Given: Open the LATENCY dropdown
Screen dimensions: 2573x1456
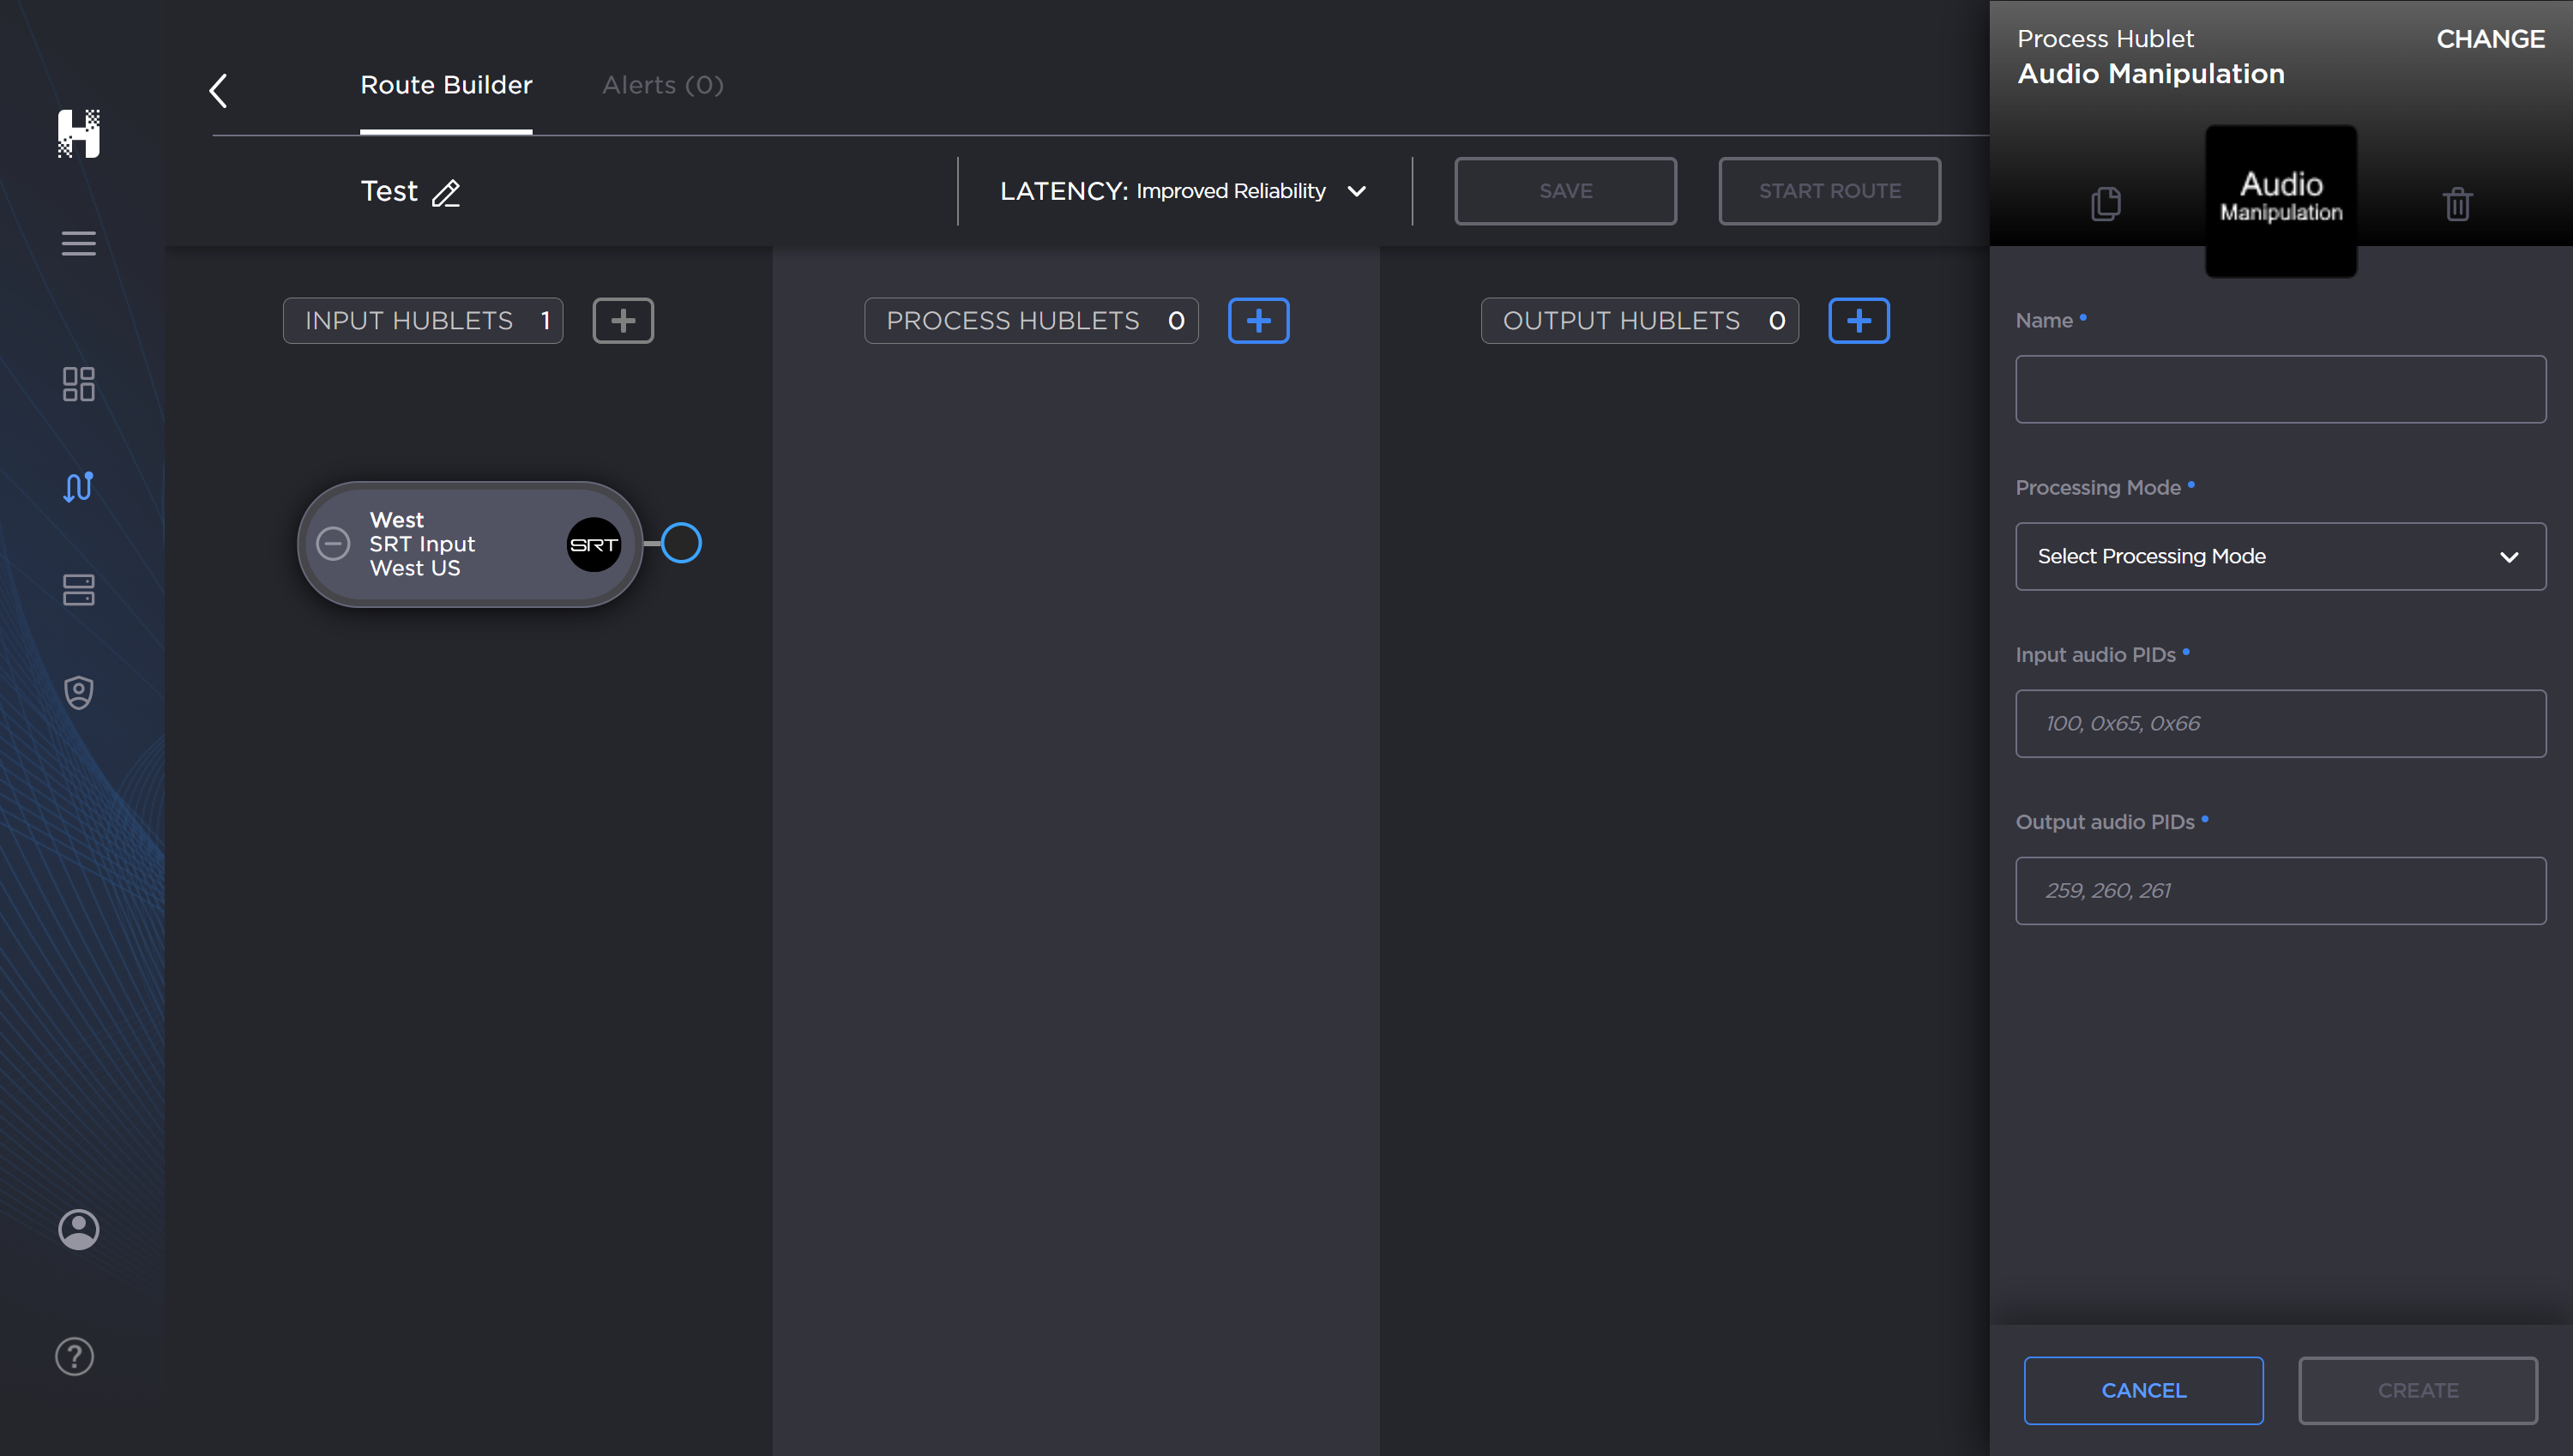Looking at the screenshot, I should pos(1358,191).
